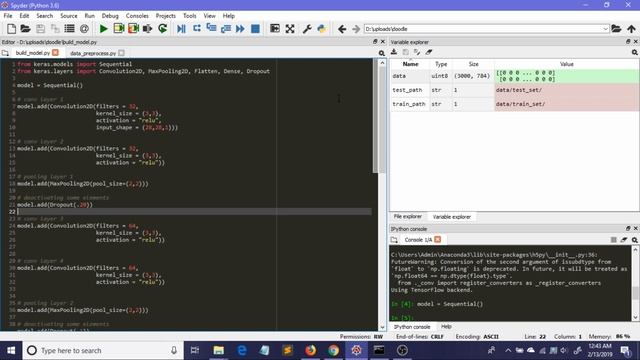Select the test_path variable row
Screen dimensions: 640x360
(514, 90)
